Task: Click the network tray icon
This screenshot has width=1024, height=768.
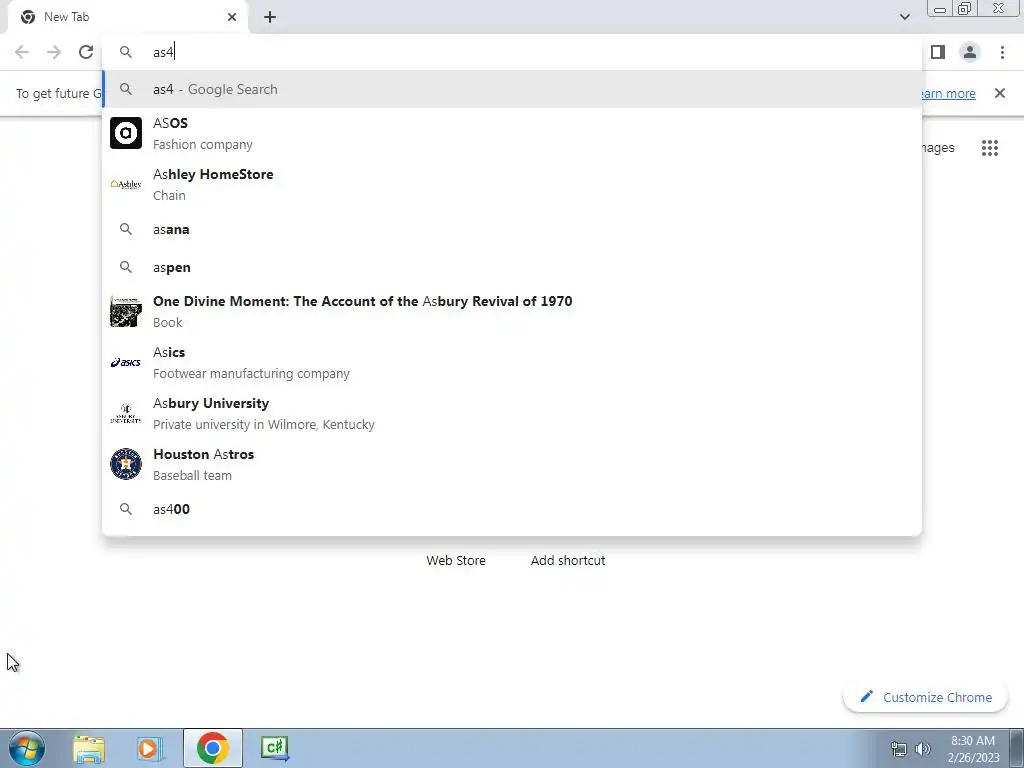Action: (x=899, y=749)
